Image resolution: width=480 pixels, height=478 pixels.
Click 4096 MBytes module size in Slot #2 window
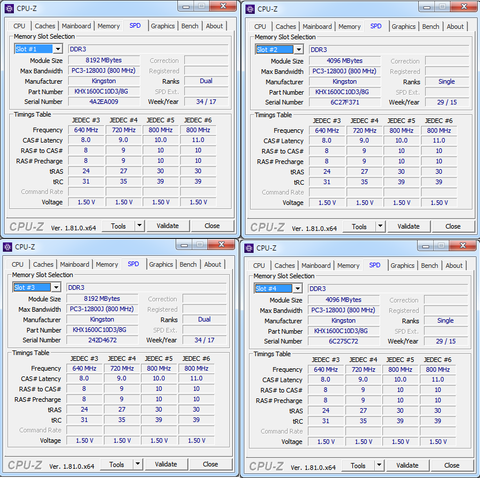pos(345,61)
